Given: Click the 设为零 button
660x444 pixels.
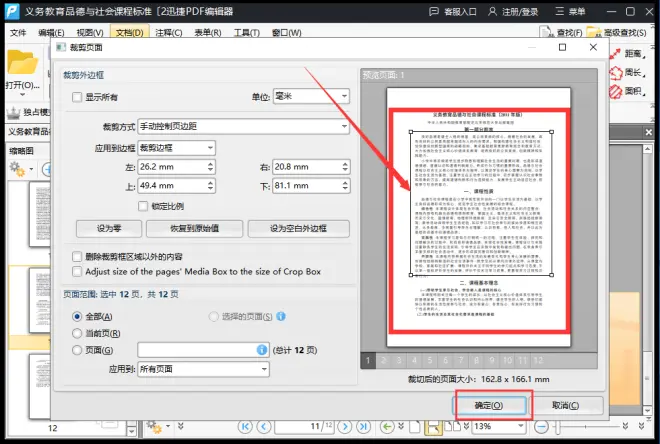Looking at the screenshot, I should [x=109, y=228].
